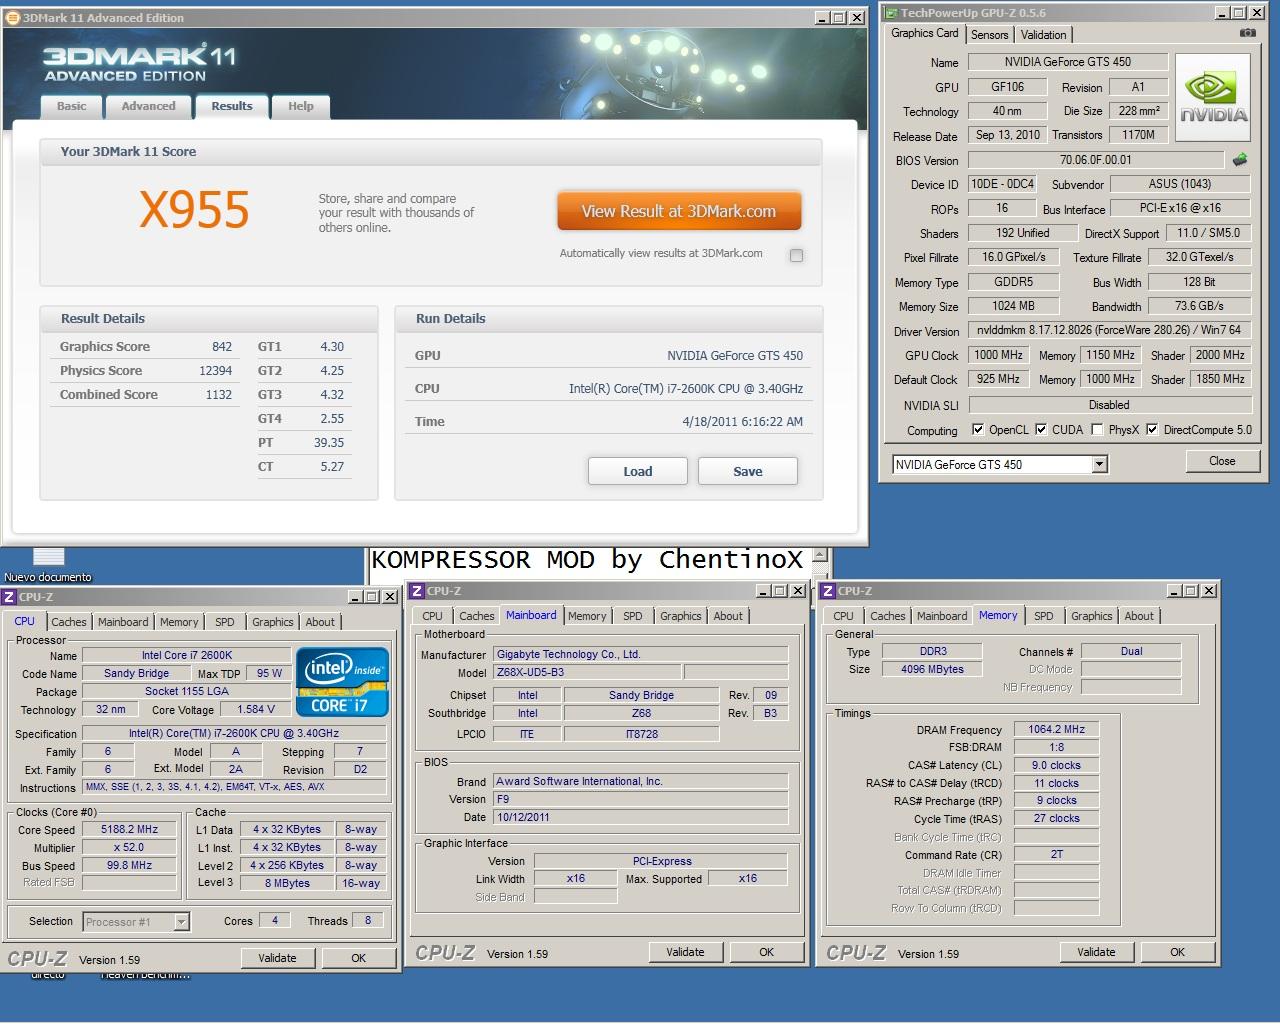1280x1024 pixels.
Task: Open the GeForce GTS 450 card dropdown
Action: click(1100, 464)
